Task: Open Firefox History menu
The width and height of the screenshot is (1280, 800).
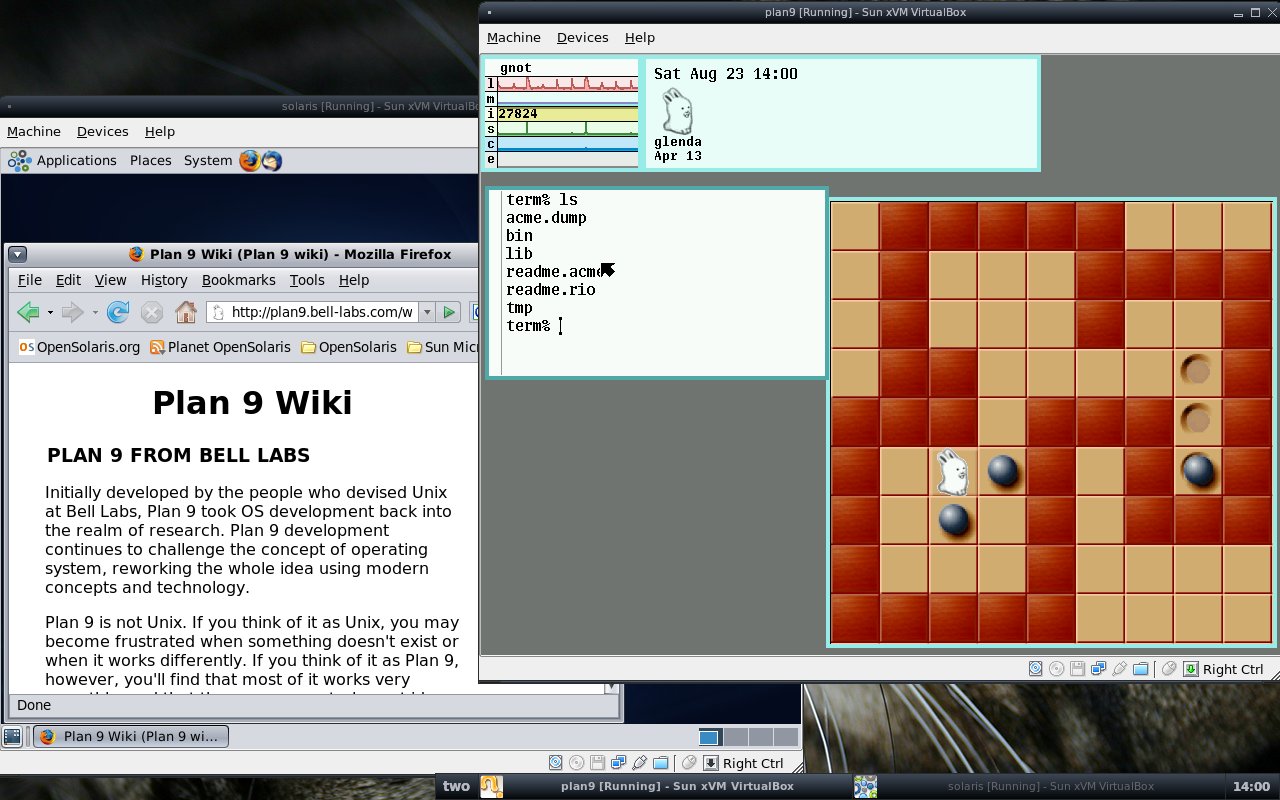Action: [x=164, y=280]
